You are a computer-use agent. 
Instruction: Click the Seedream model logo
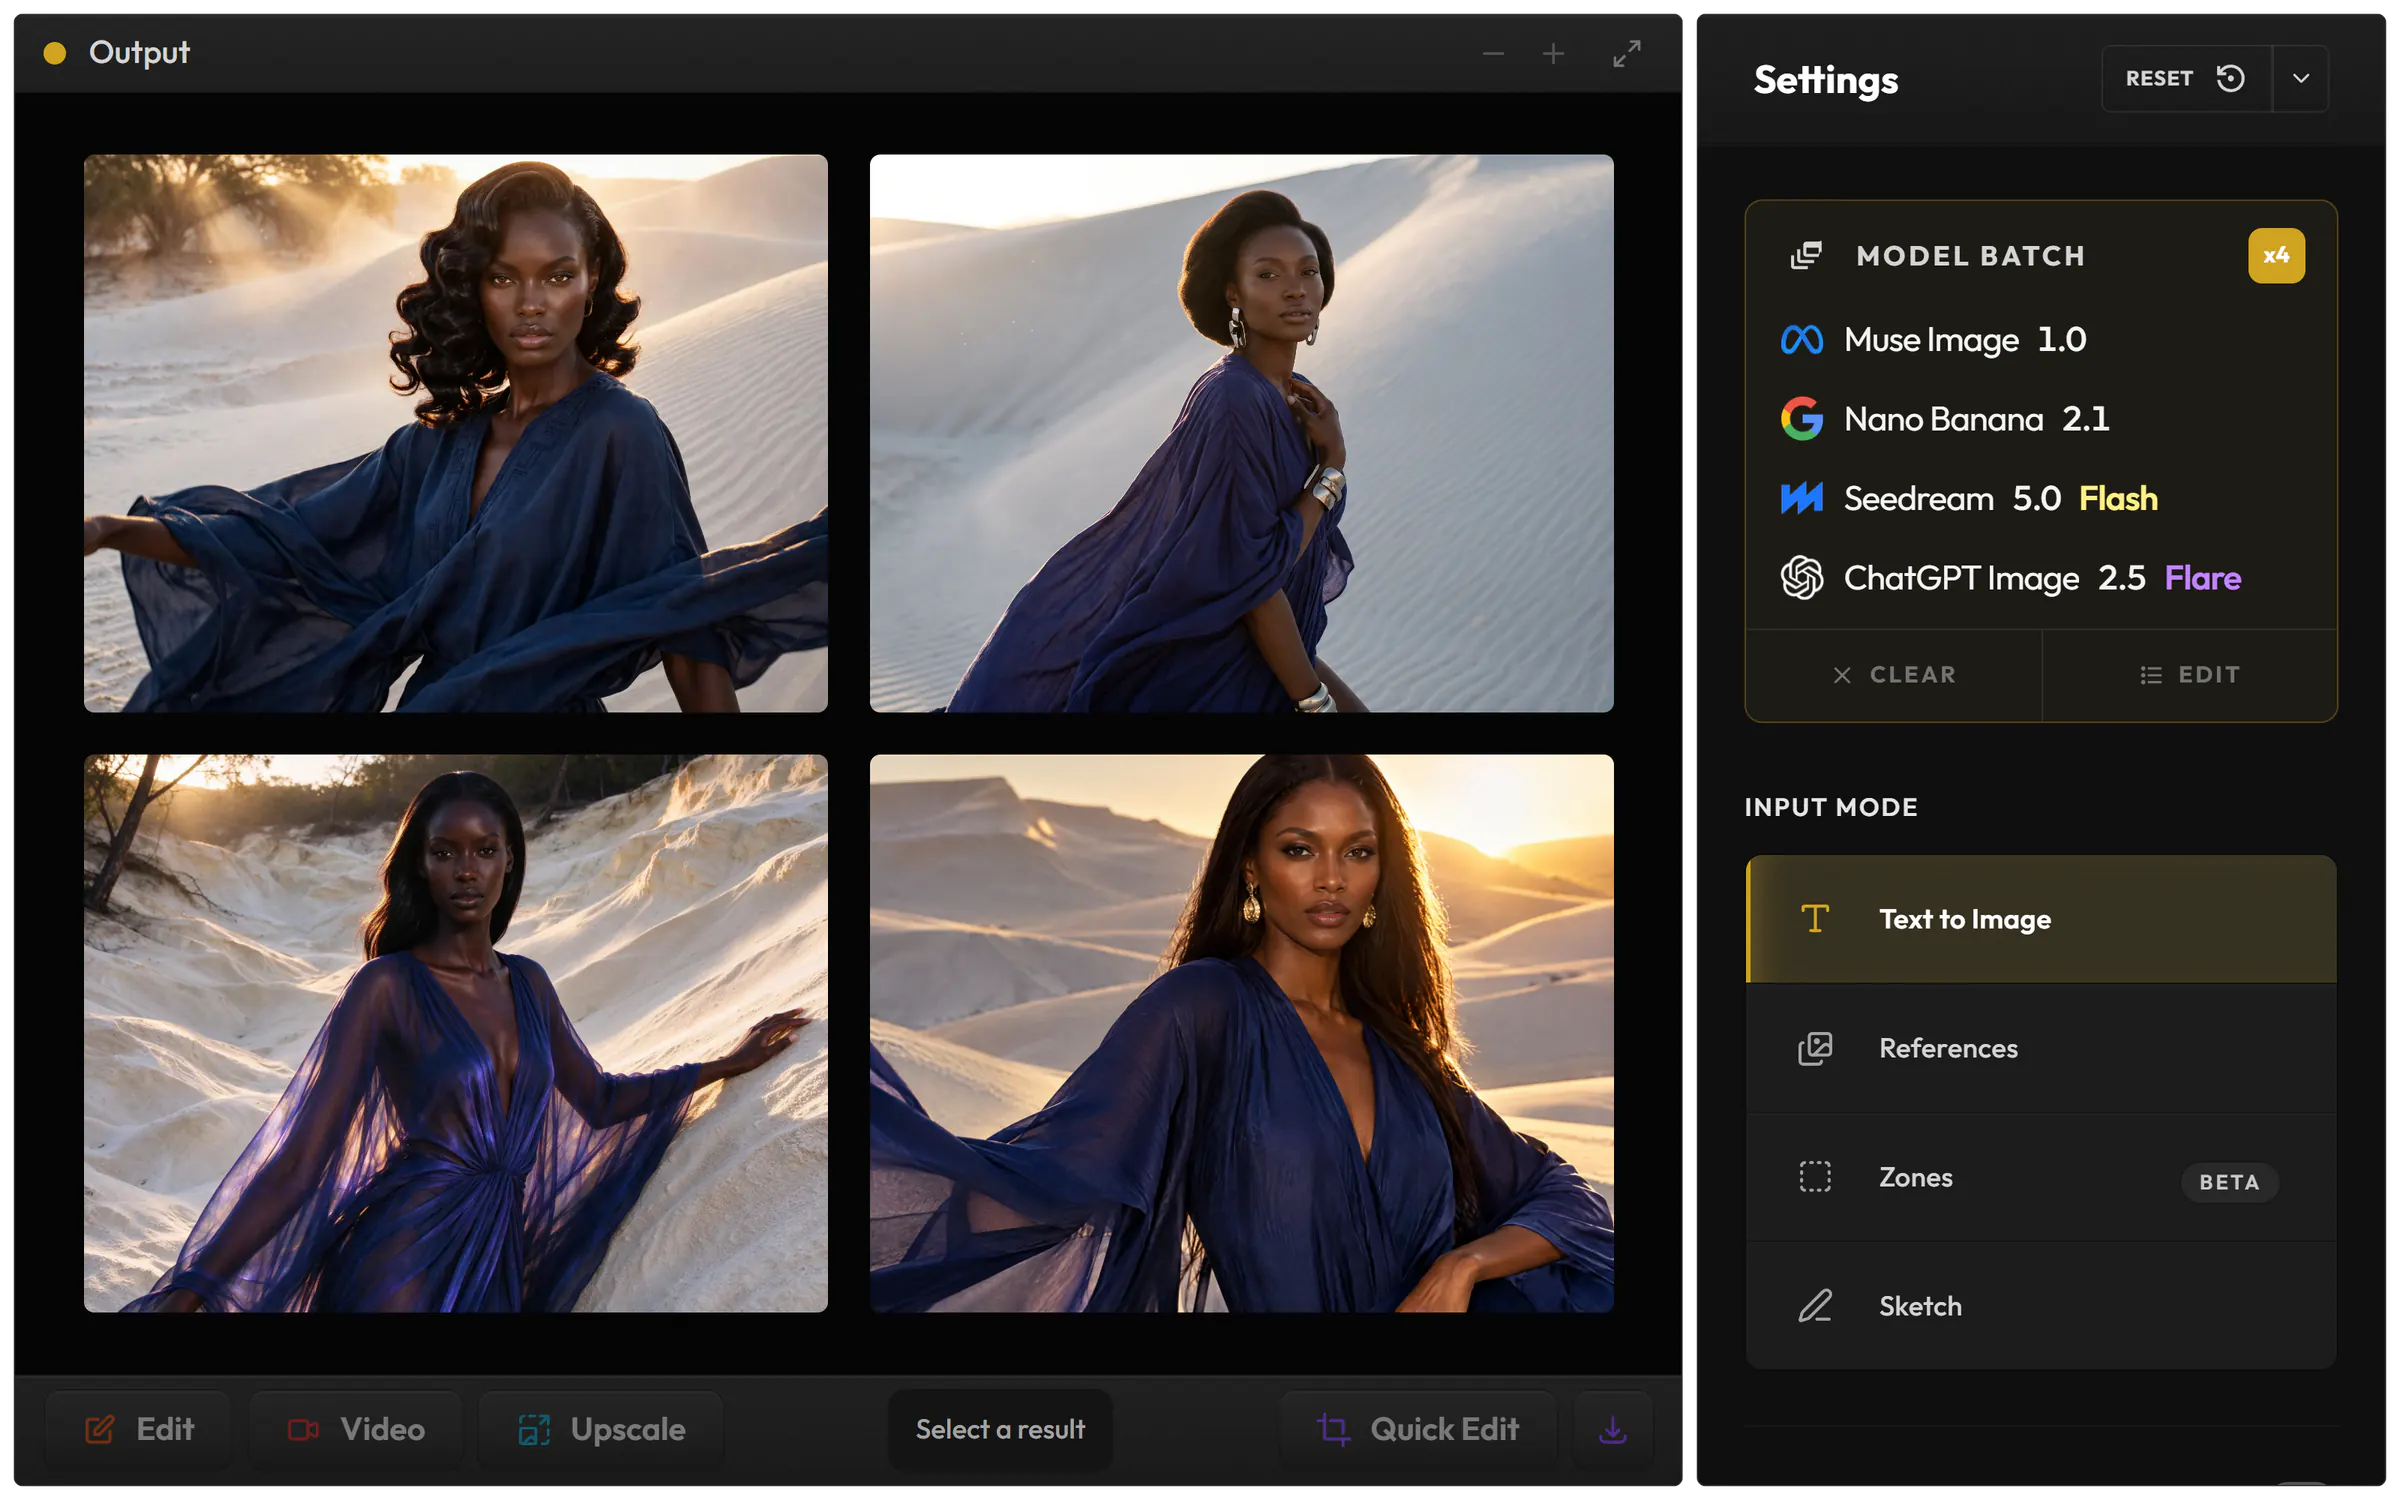pos(1802,498)
